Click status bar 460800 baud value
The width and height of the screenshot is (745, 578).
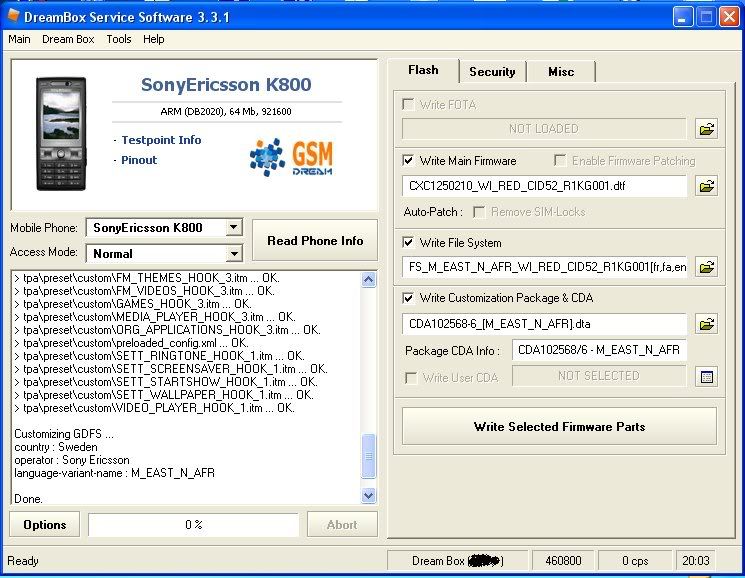564,561
